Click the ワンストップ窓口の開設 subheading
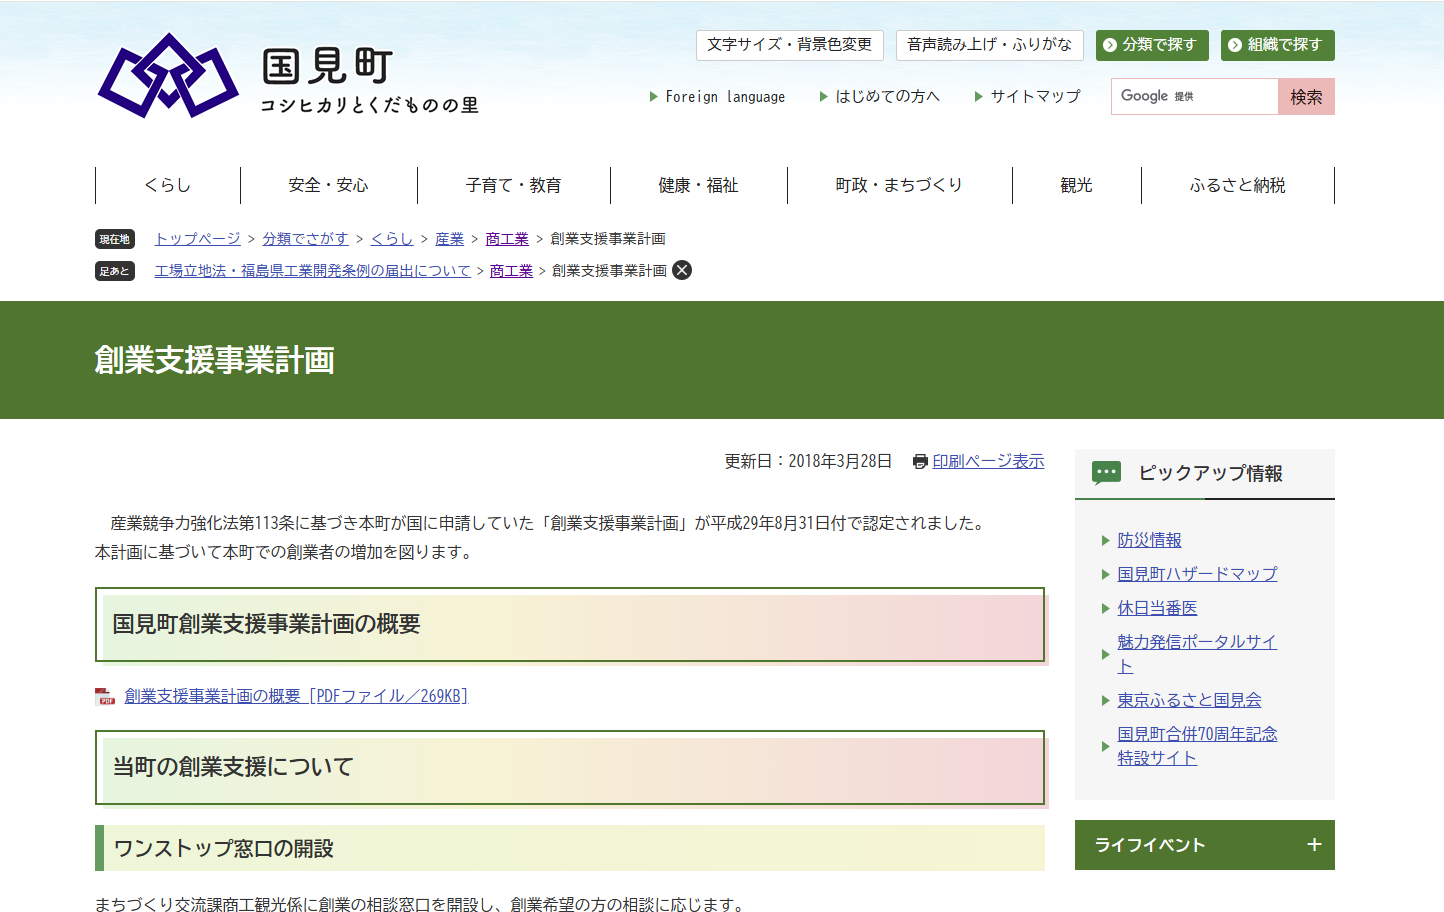The width and height of the screenshot is (1444, 912). tap(223, 848)
